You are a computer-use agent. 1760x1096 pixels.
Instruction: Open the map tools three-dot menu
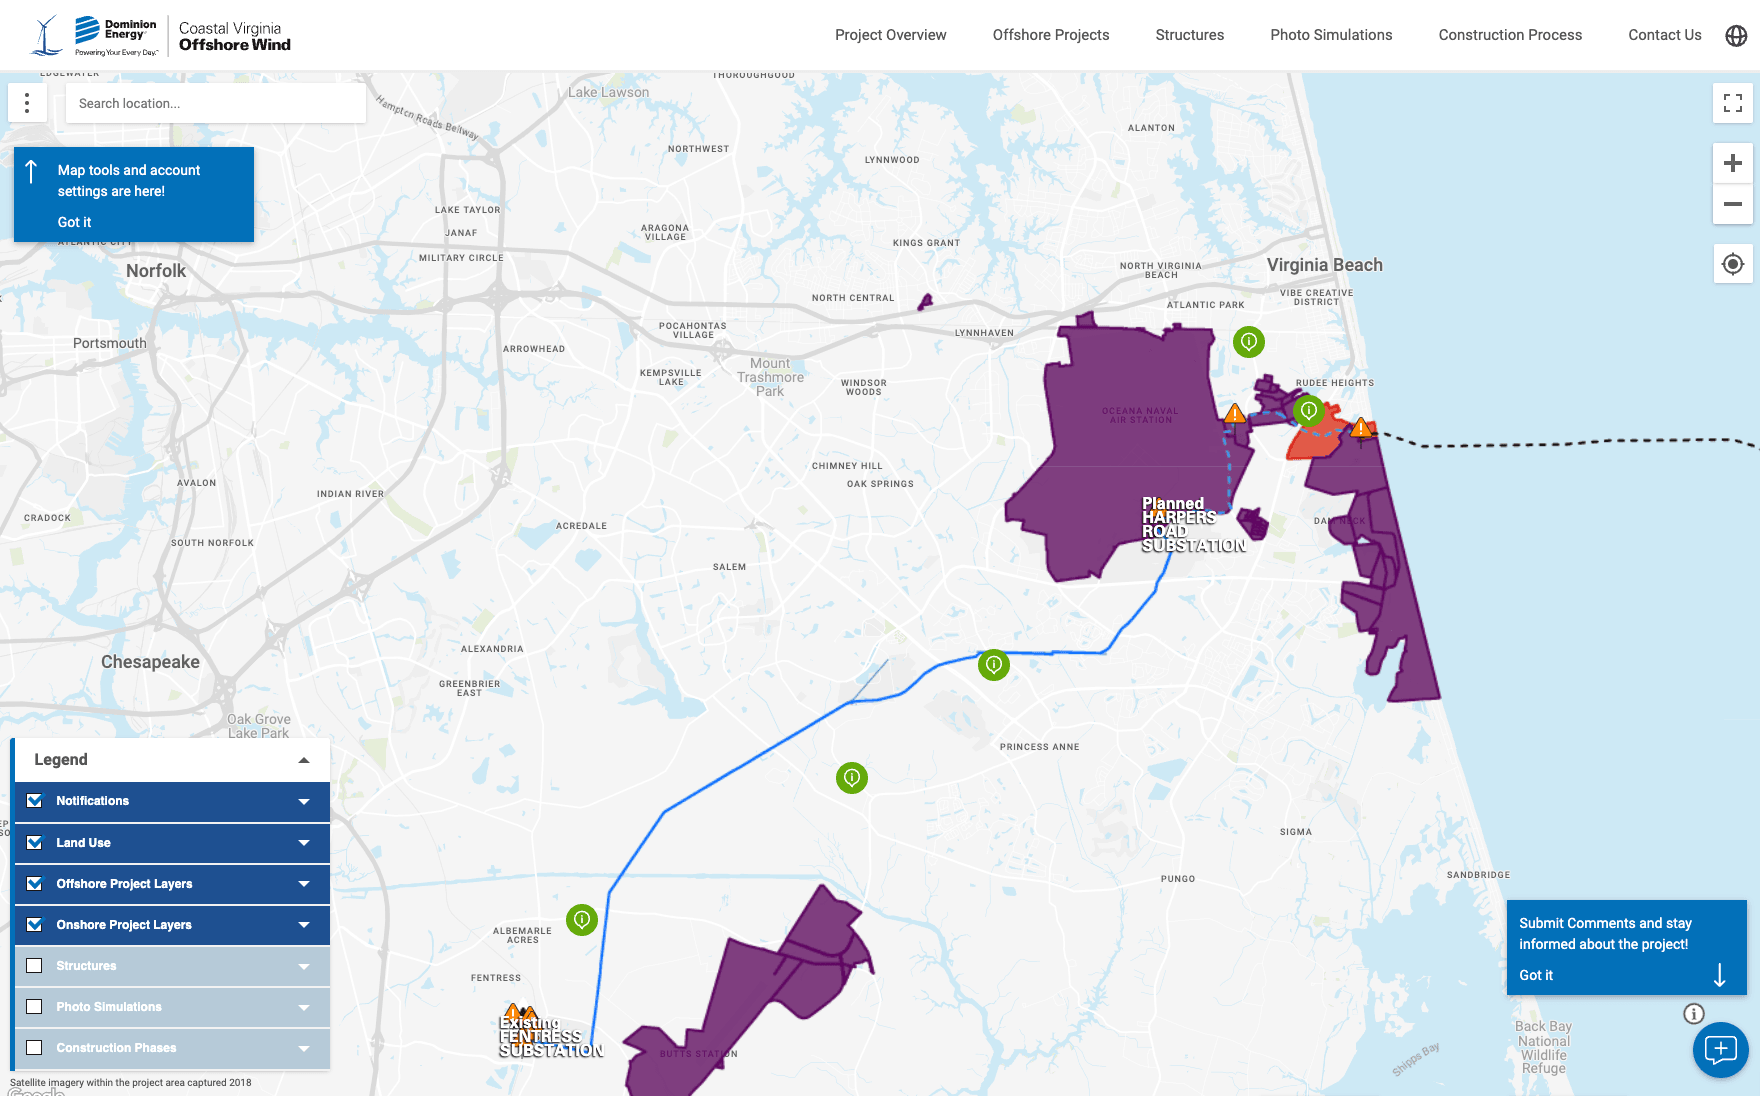pyautogui.click(x=27, y=103)
